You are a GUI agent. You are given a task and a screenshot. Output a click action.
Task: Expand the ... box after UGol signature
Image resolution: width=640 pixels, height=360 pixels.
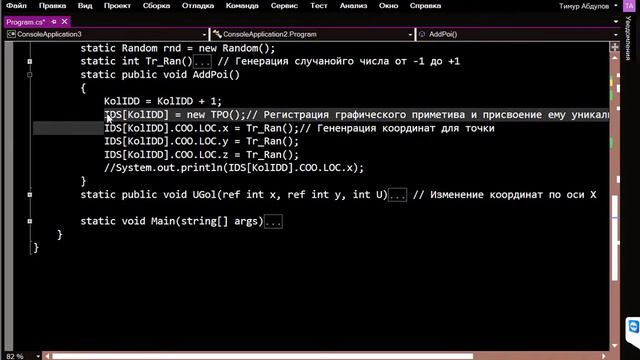point(397,195)
